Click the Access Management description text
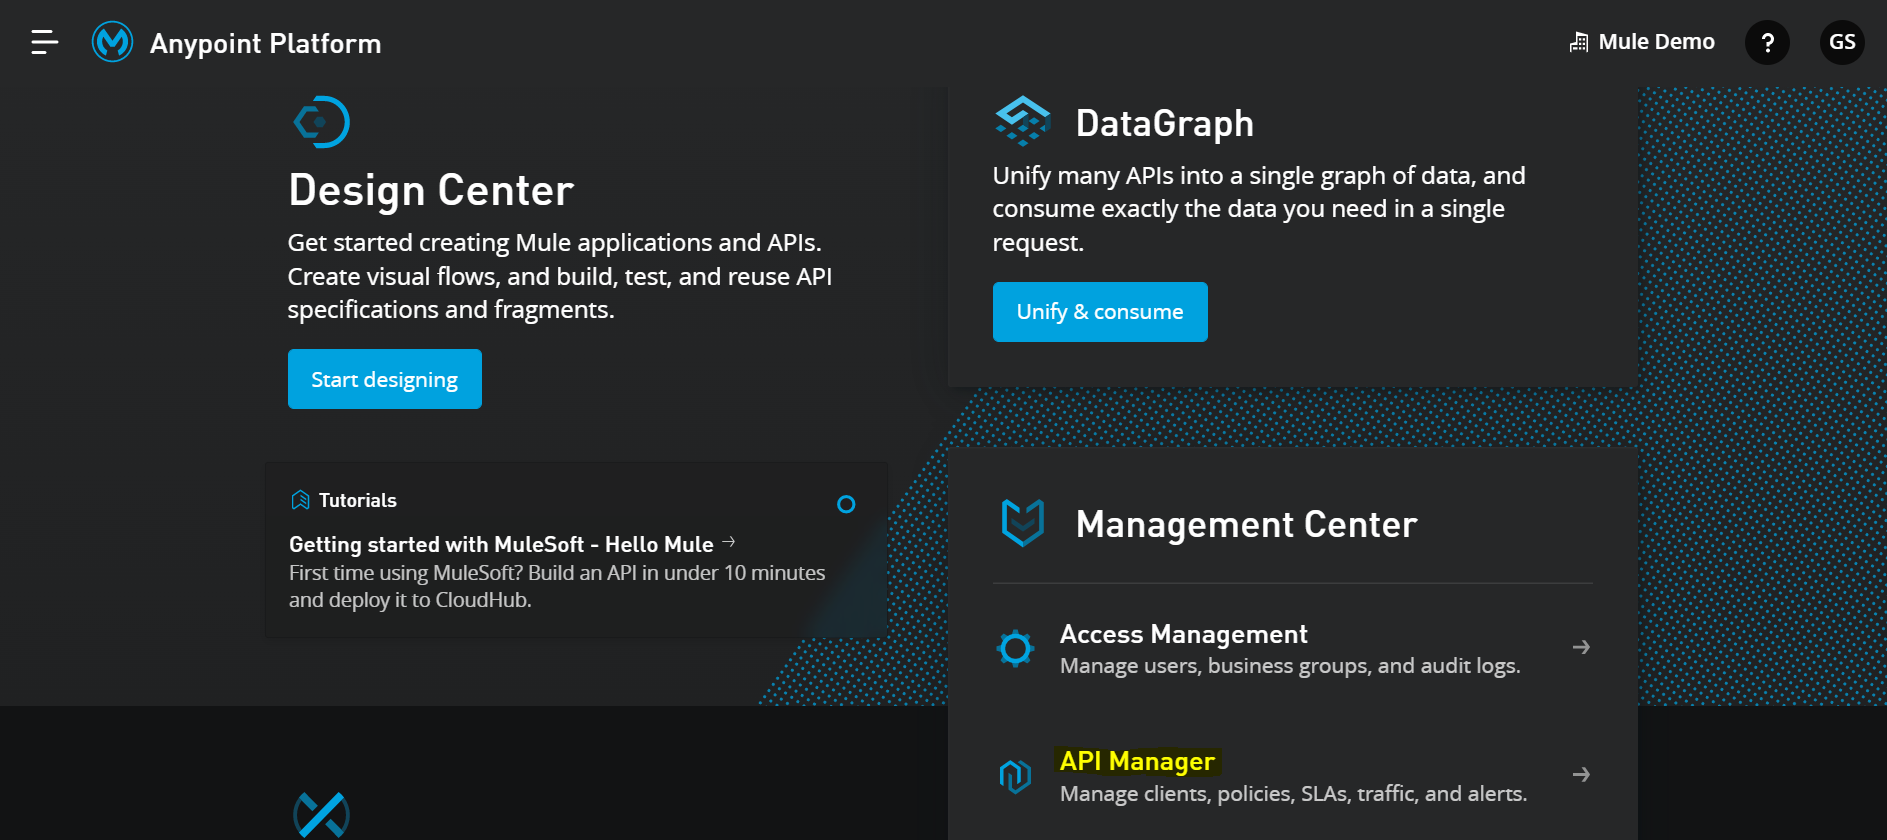 1290,666
